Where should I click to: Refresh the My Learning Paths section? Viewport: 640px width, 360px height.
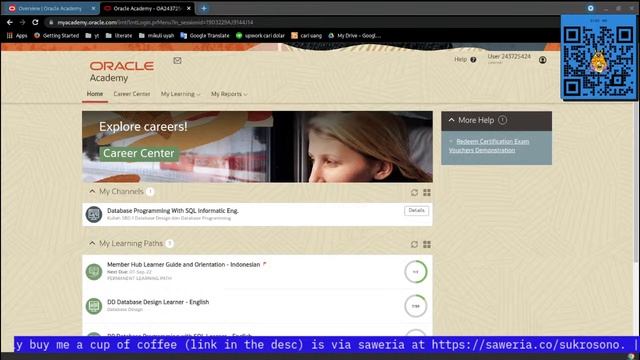point(414,244)
